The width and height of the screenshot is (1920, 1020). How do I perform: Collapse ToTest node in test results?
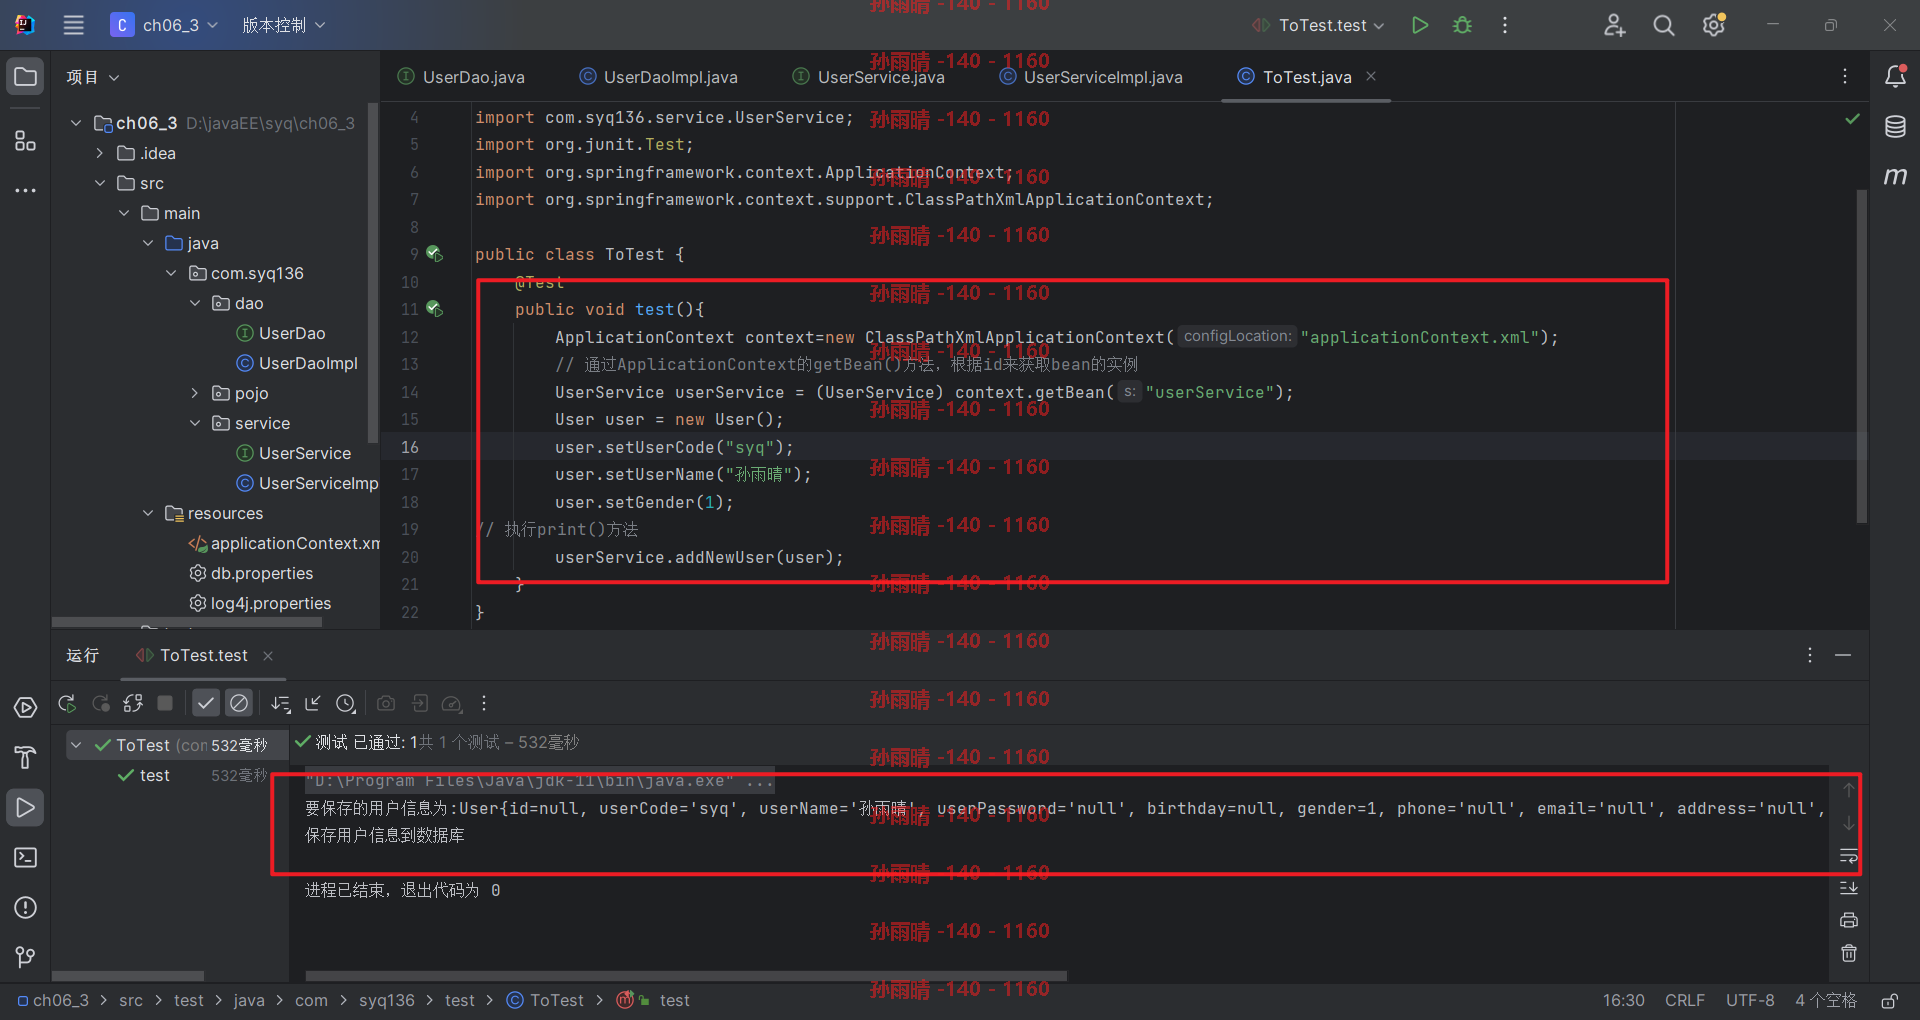[76, 745]
